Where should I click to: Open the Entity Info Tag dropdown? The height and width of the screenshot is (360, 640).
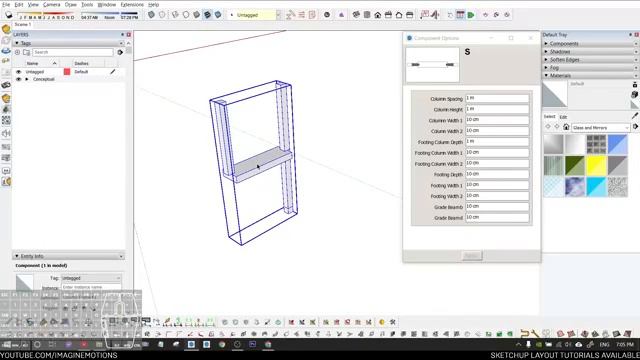click(91, 278)
